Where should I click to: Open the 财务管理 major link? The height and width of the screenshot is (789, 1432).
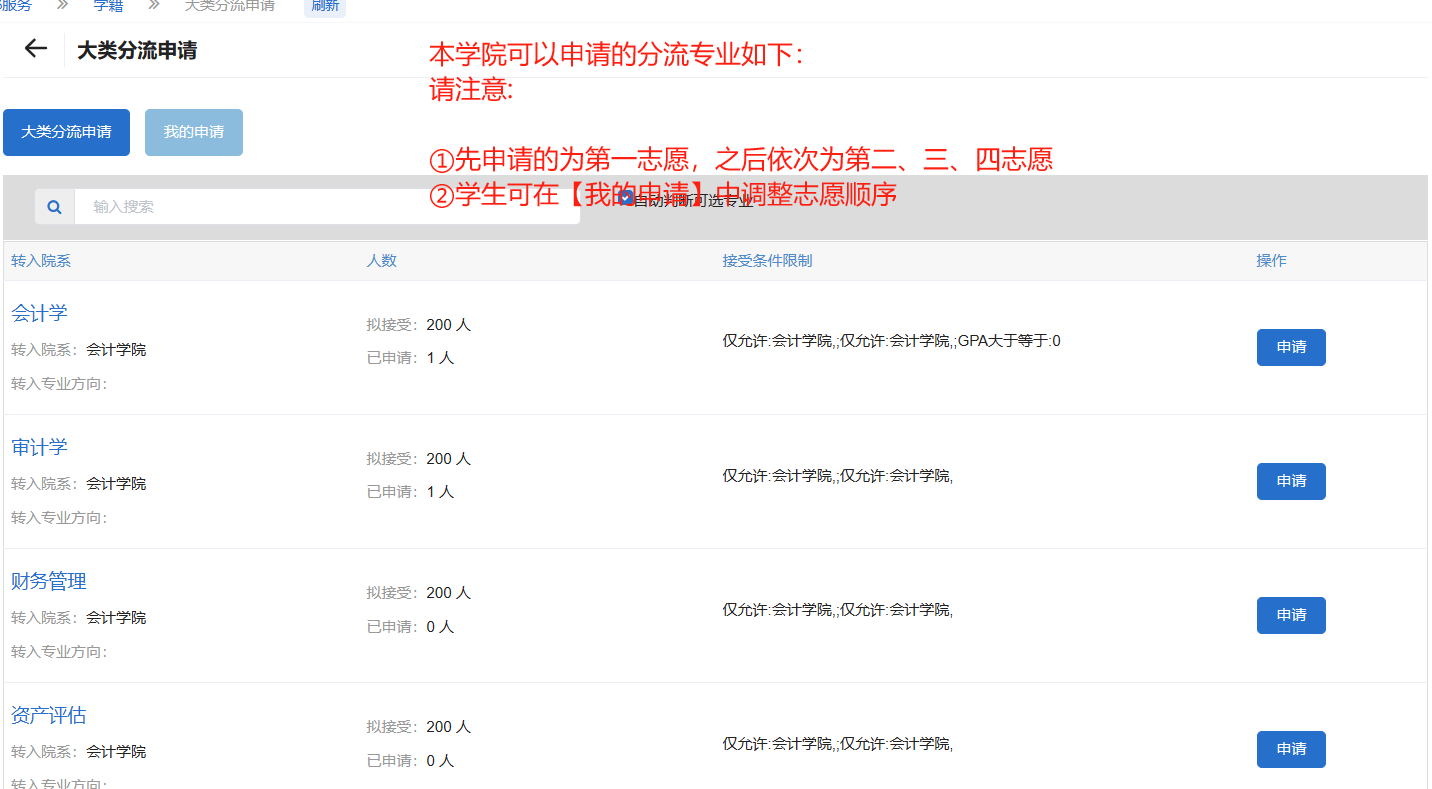click(49, 581)
